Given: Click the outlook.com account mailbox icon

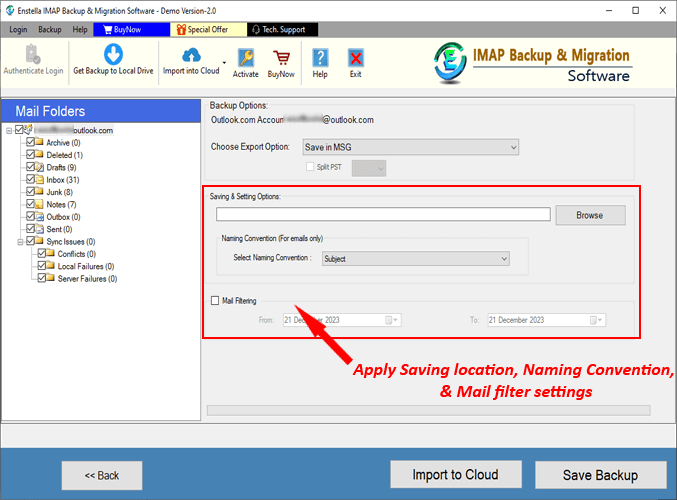Looking at the screenshot, I should [28, 129].
